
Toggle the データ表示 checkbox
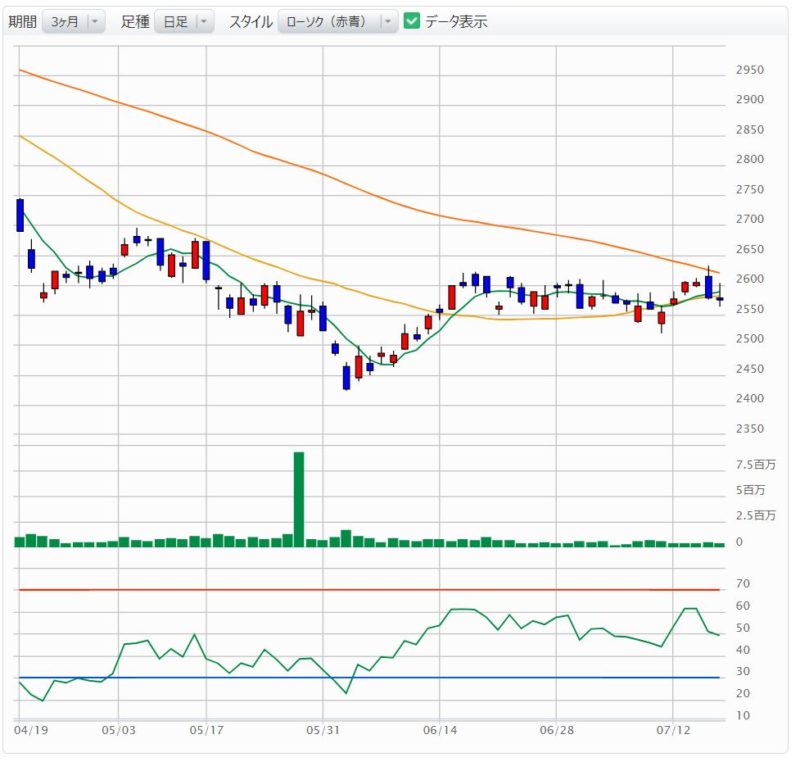[412, 21]
